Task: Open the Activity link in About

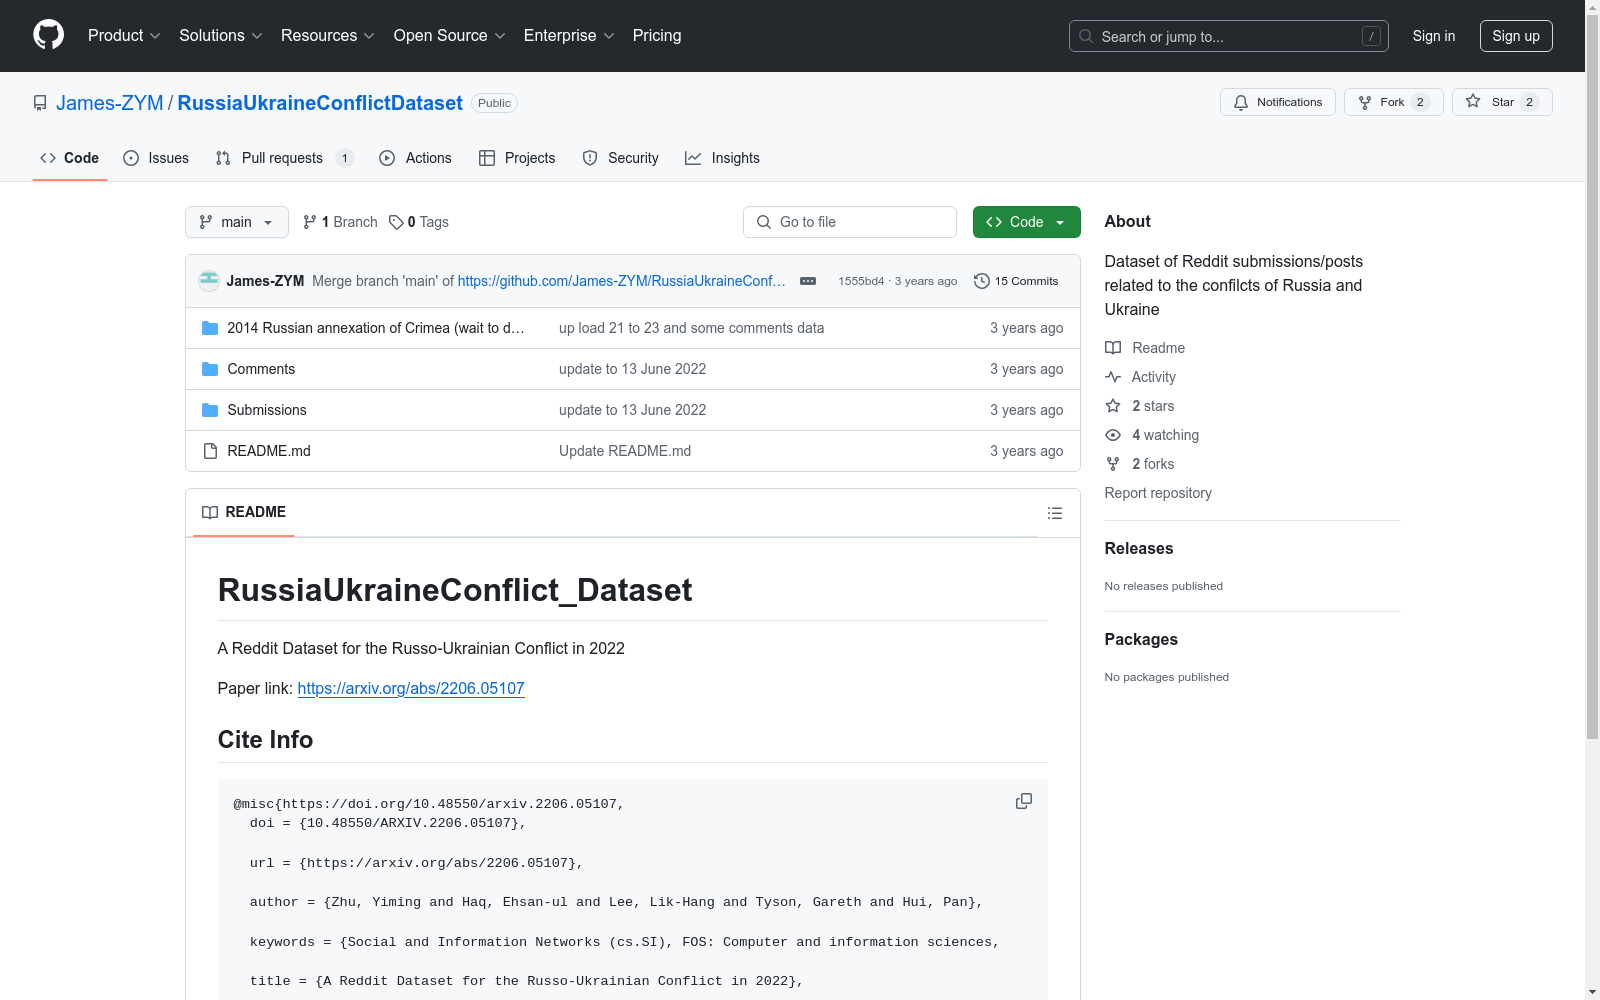Action: coord(1141,377)
